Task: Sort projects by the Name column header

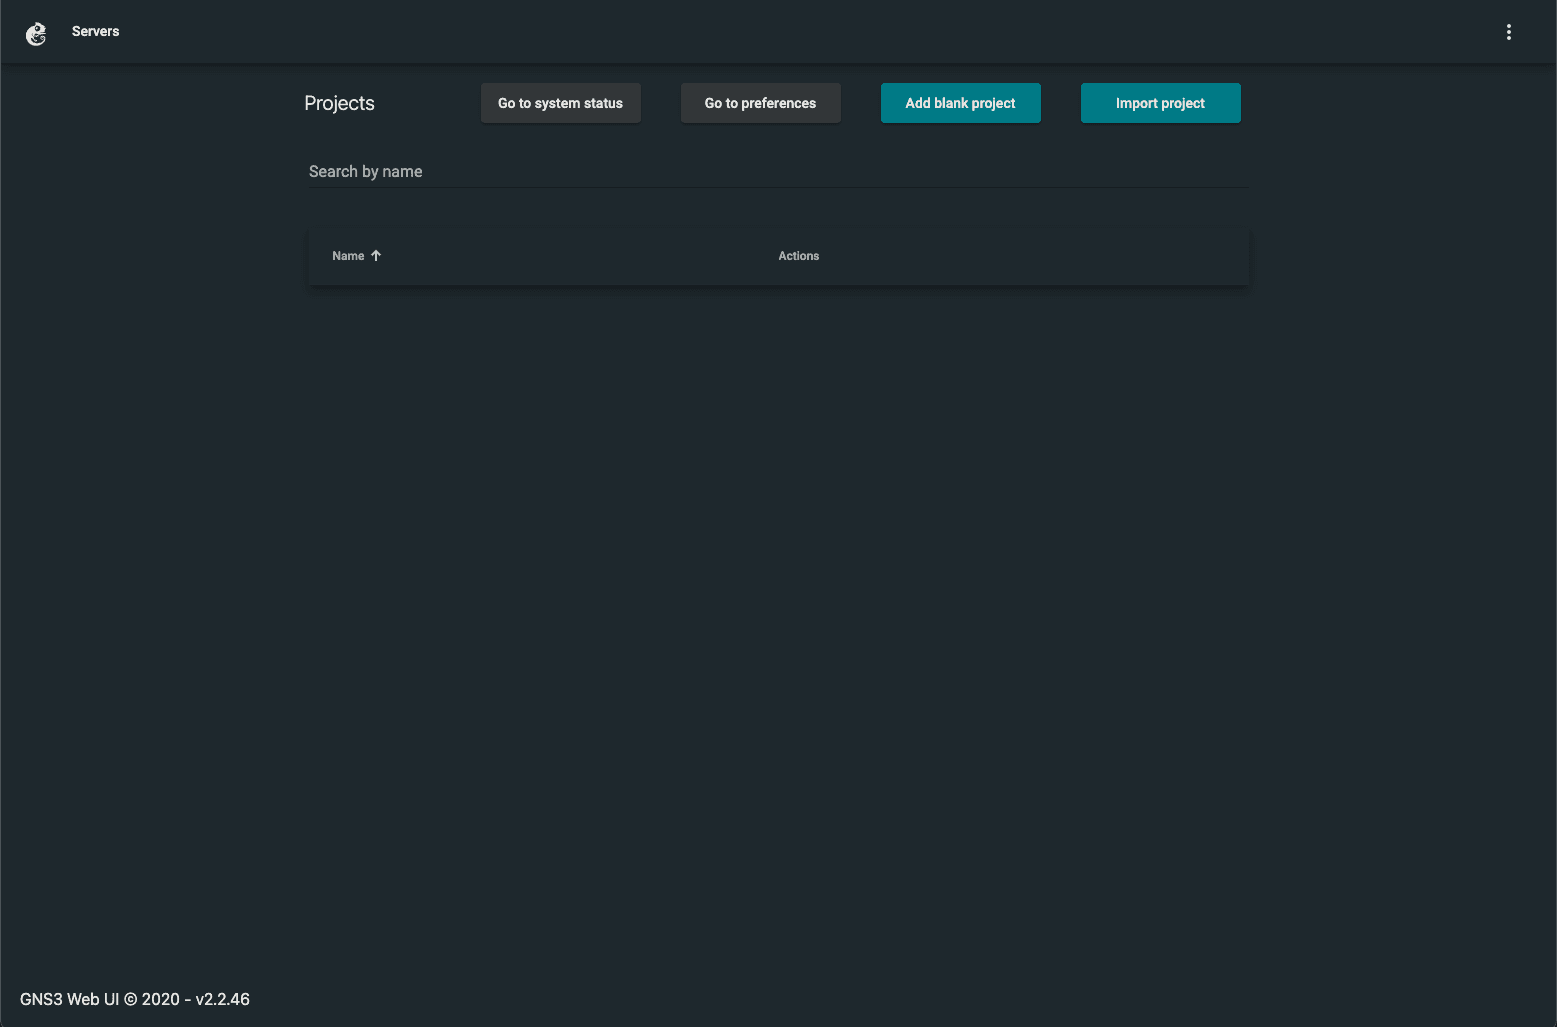Action: (348, 256)
